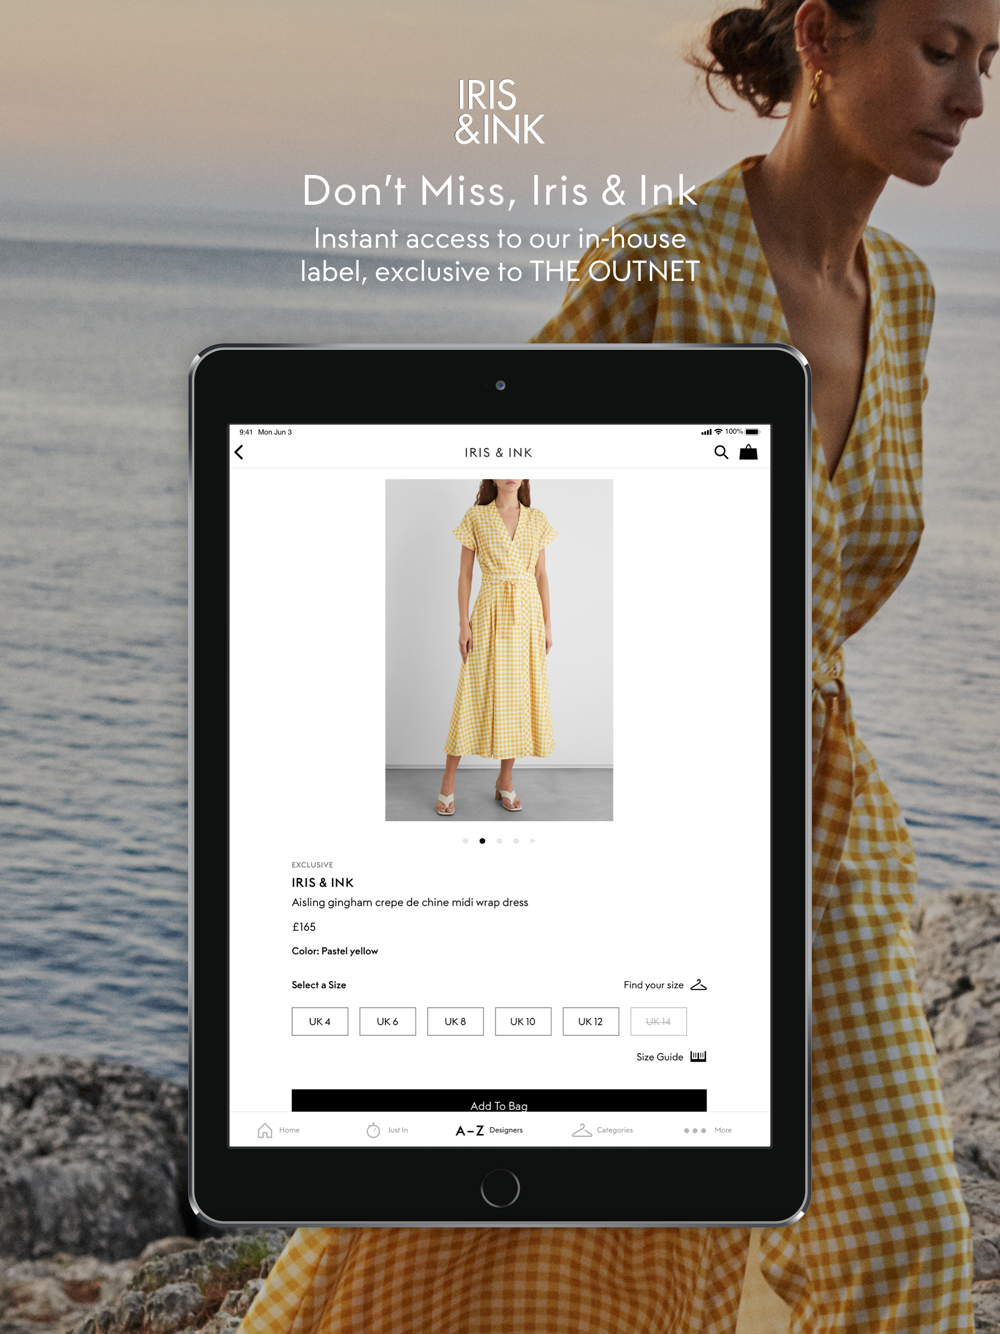Open the shopping bag icon
The height and width of the screenshot is (1334, 1000).
(x=748, y=452)
